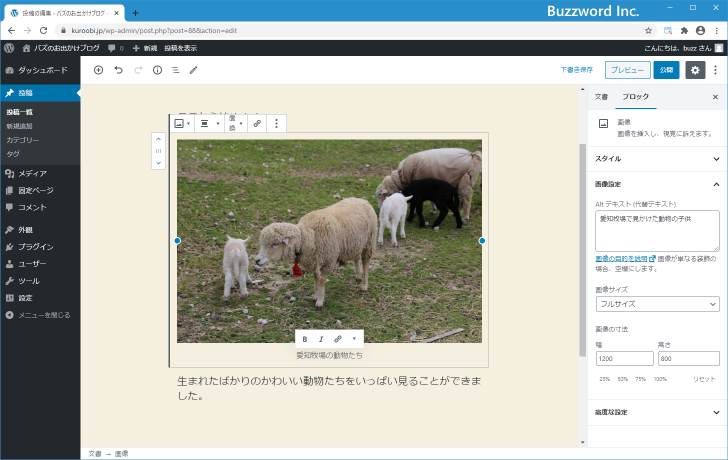
Task: Open ダッシュボード in sidebar
Action: click(x=40, y=70)
